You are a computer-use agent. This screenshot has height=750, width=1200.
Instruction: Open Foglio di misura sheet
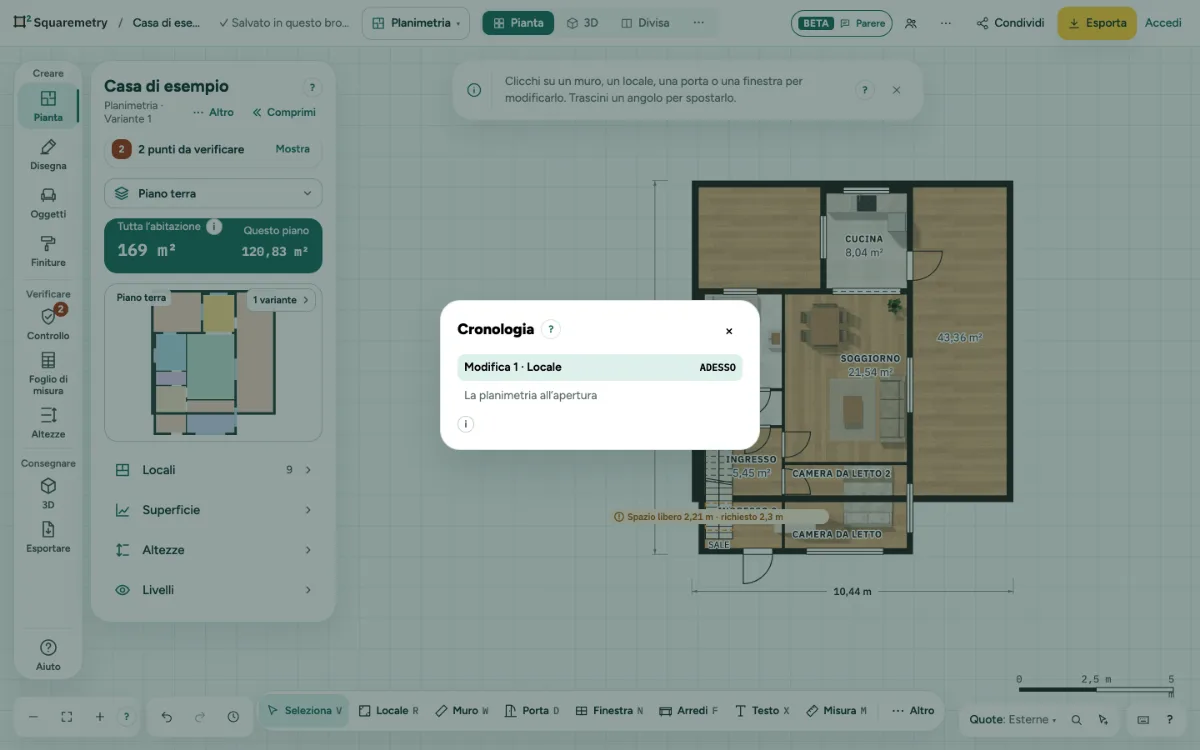click(x=48, y=373)
